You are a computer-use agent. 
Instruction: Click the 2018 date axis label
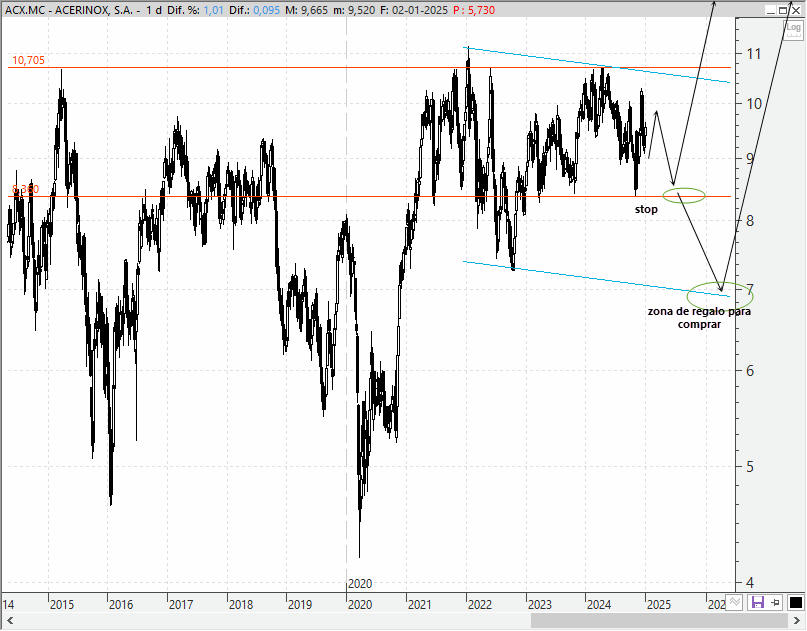click(x=241, y=604)
